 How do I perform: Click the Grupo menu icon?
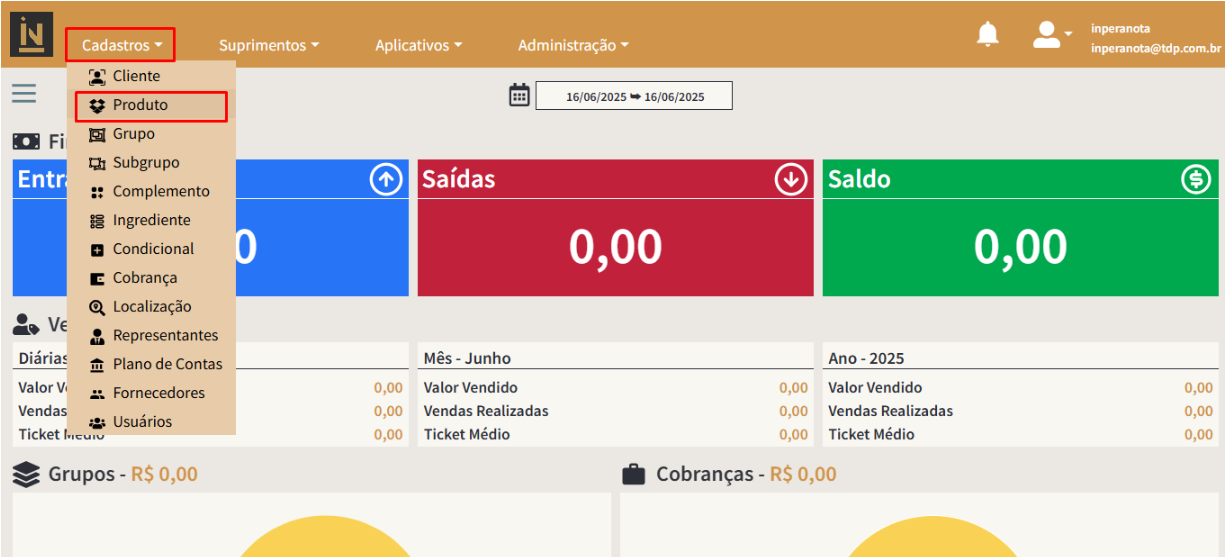[x=97, y=134]
